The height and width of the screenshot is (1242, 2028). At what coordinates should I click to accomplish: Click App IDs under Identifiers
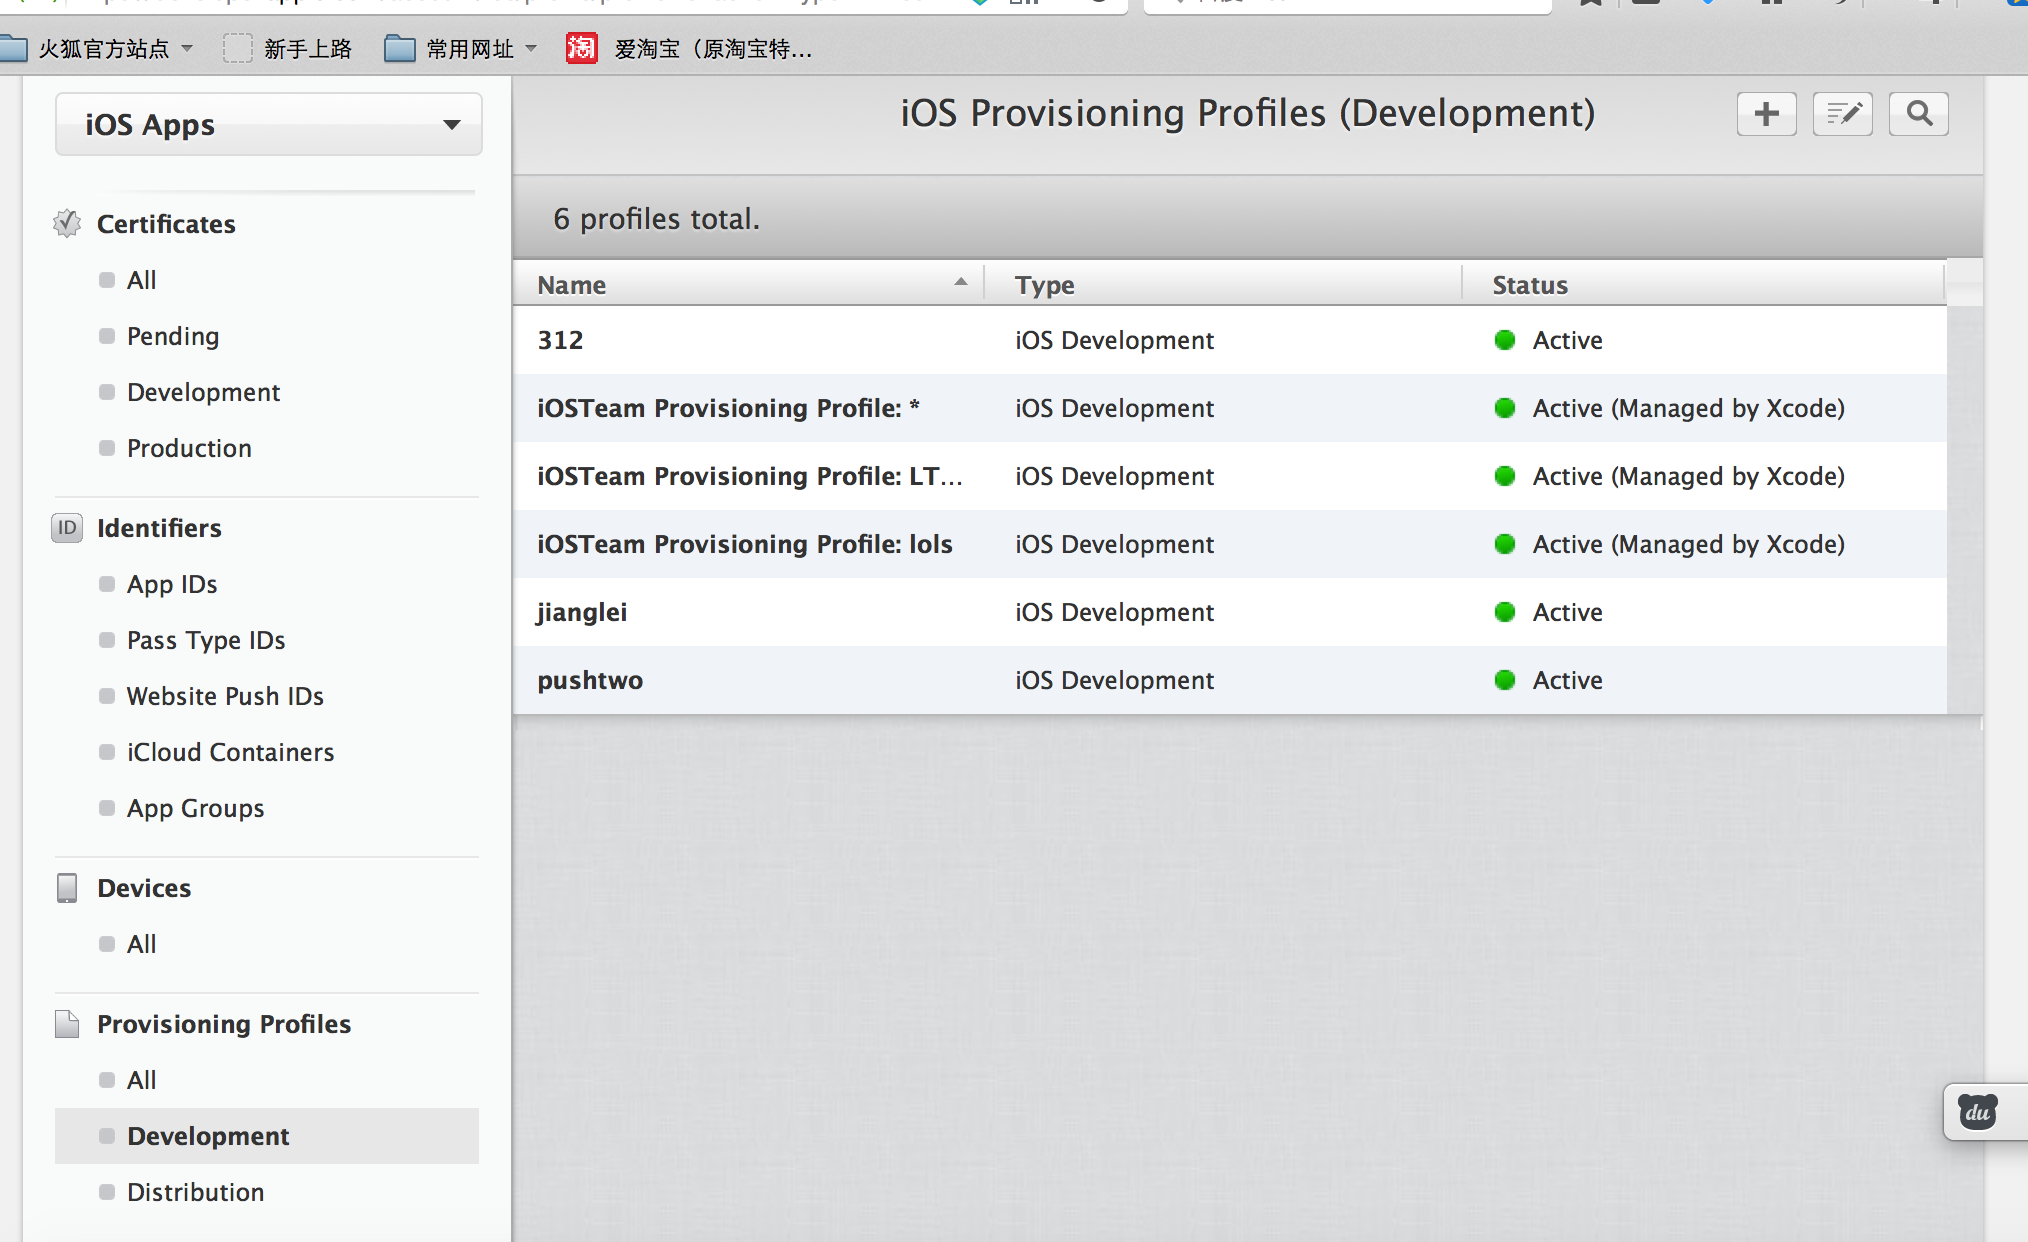tap(174, 584)
